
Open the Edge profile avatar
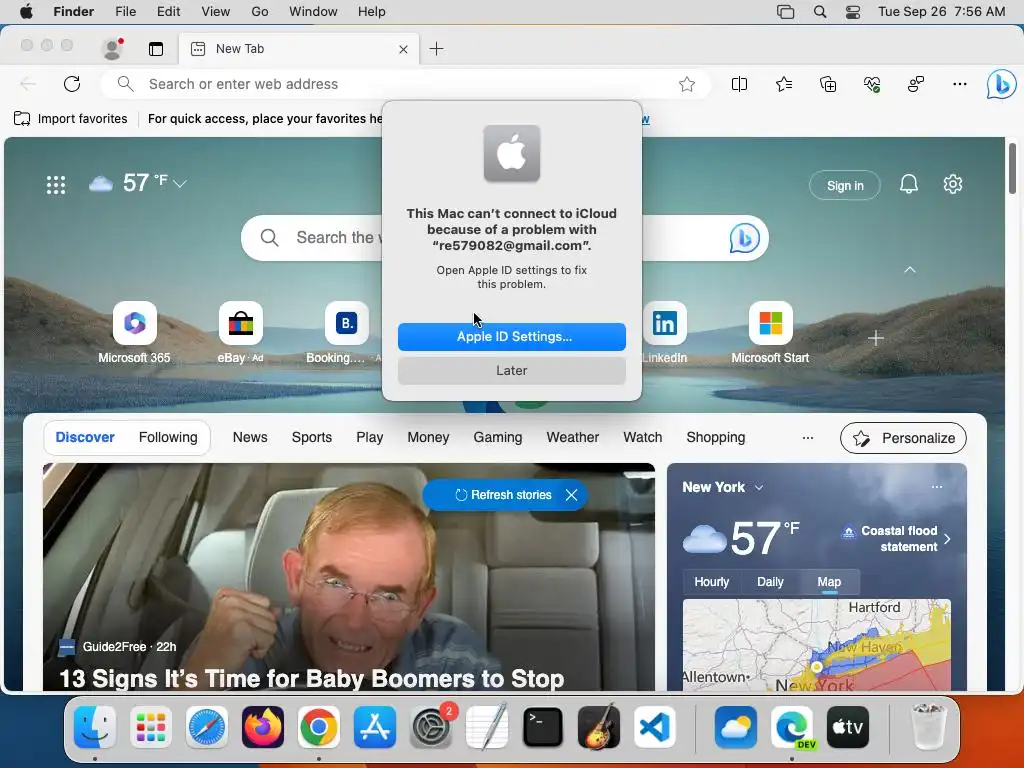click(x=112, y=48)
